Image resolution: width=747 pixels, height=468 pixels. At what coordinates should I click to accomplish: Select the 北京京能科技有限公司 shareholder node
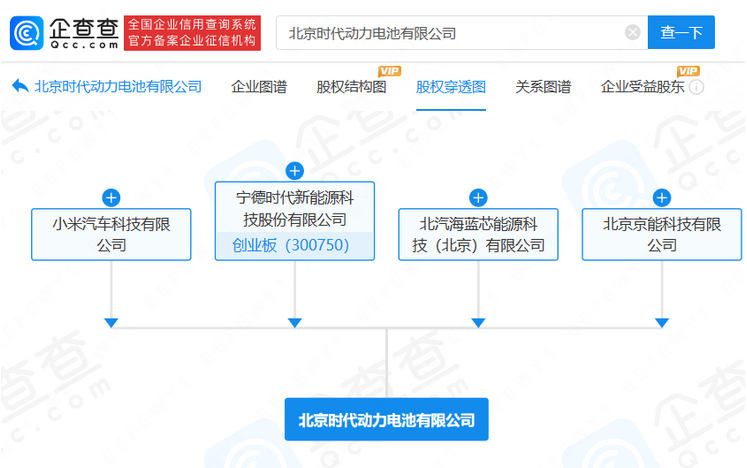coord(661,234)
